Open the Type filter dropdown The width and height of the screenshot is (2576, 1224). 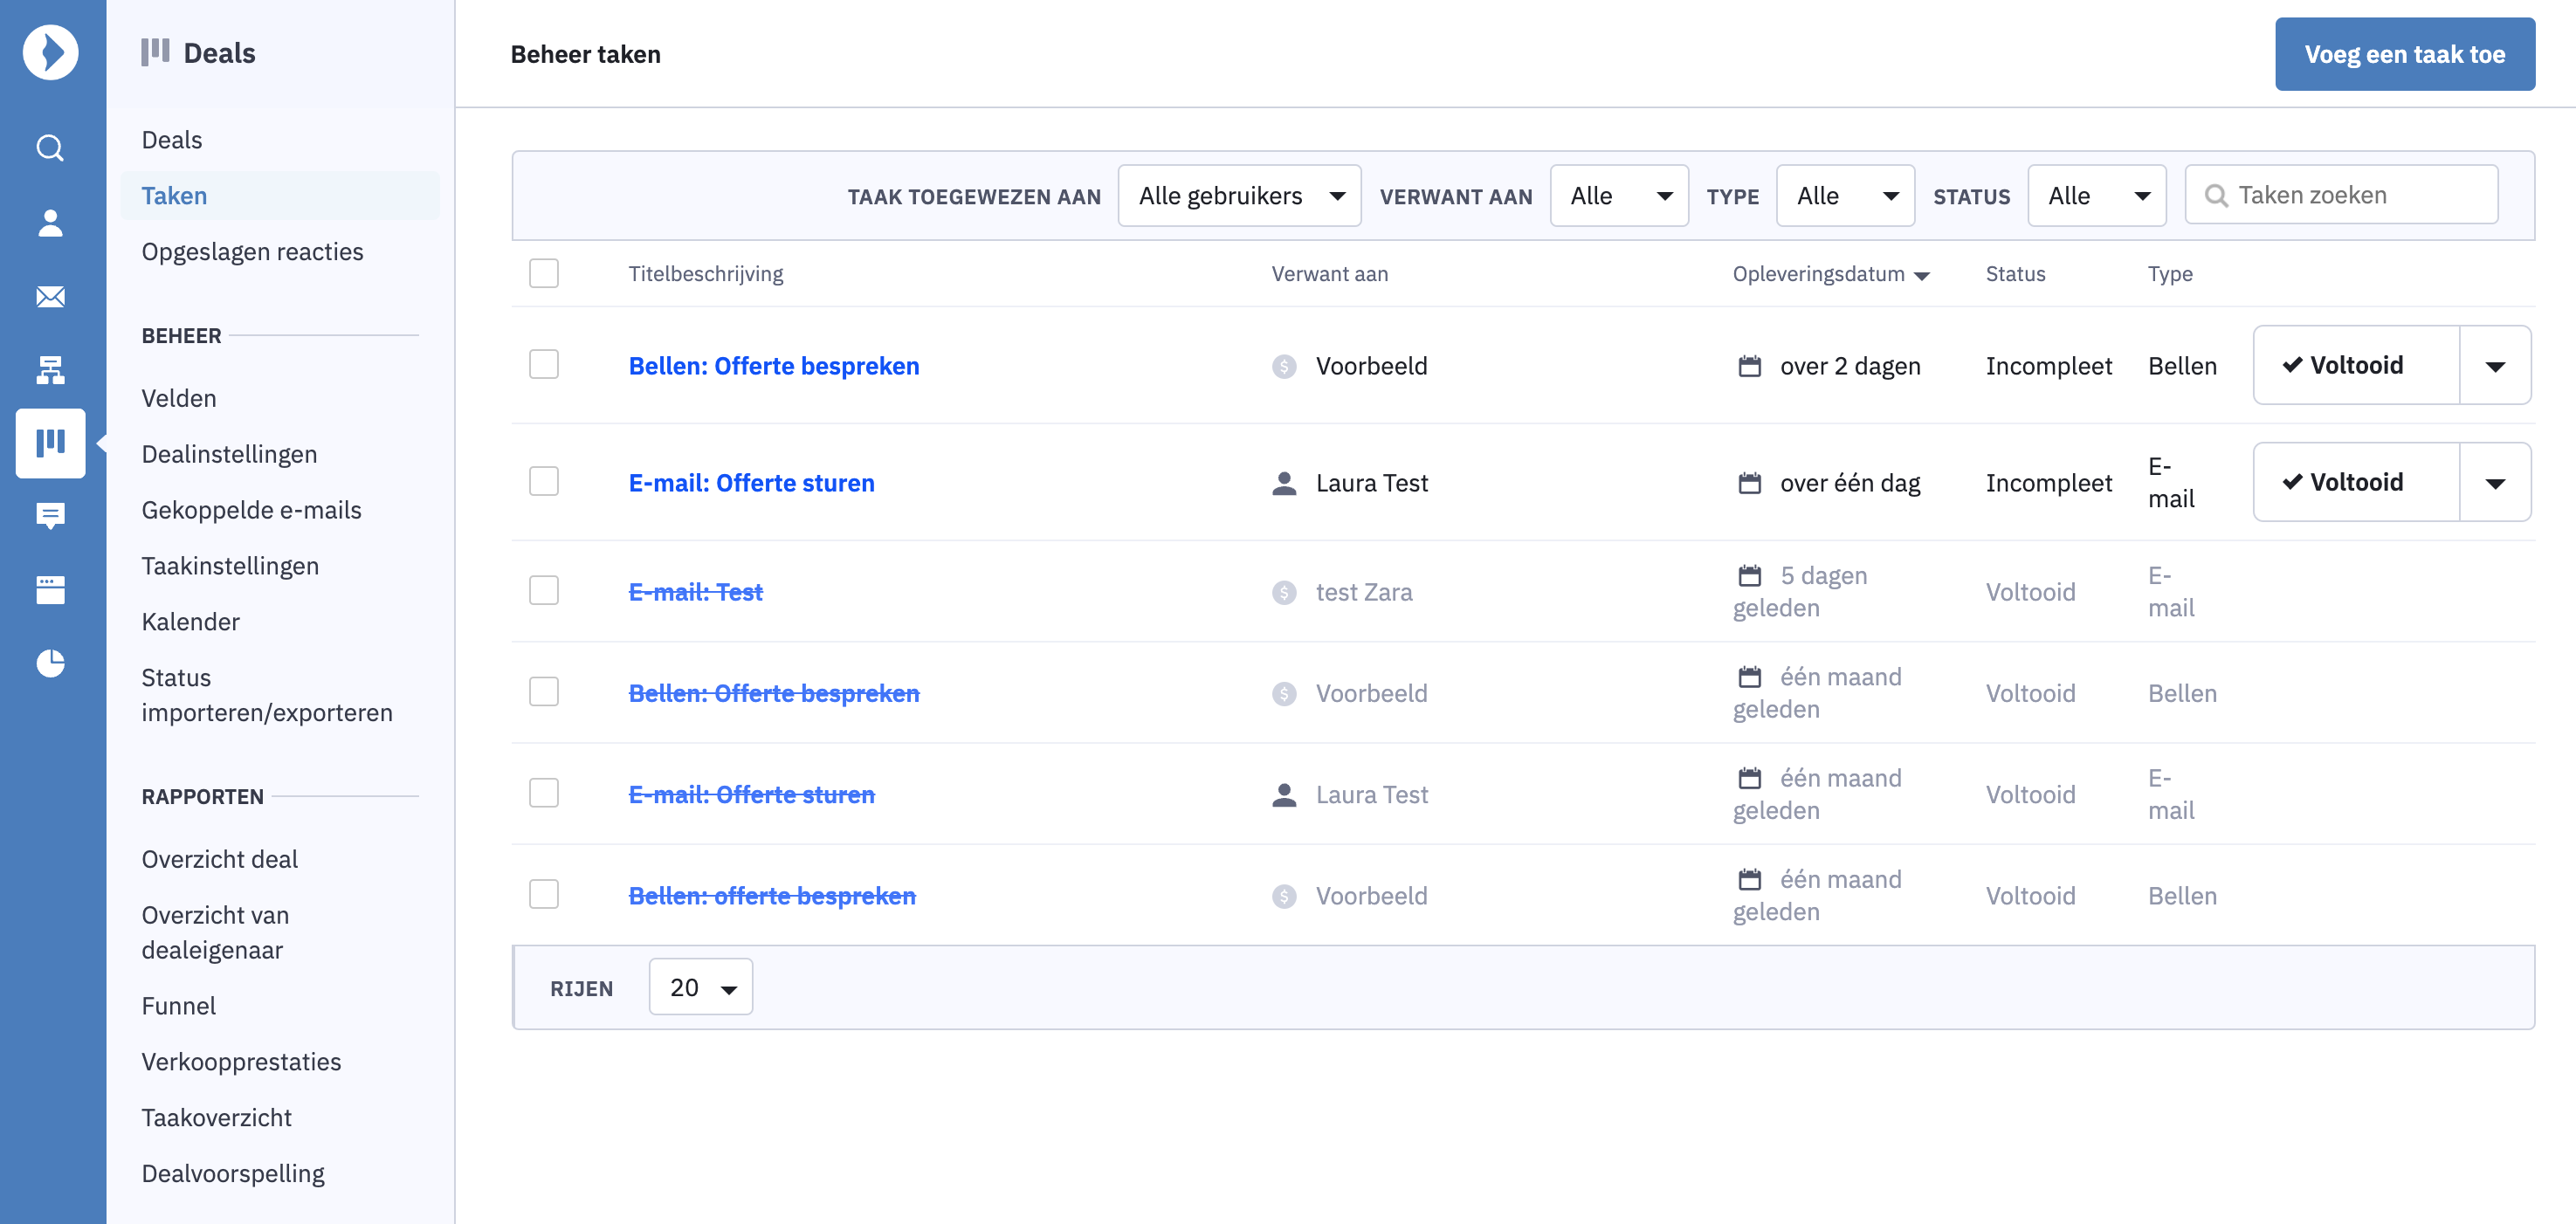point(1845,196)
